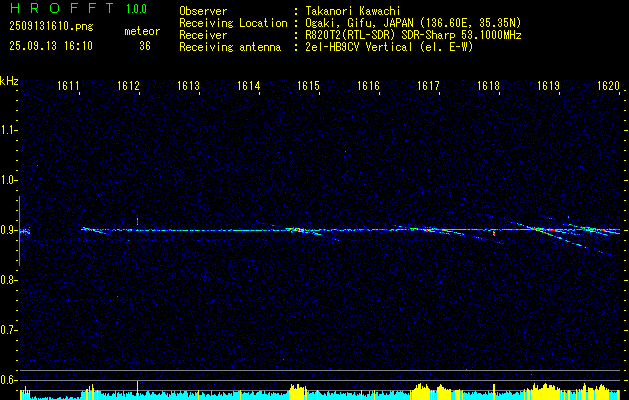
Task: Click the 1617 time marker
Action: pos(428,86)
